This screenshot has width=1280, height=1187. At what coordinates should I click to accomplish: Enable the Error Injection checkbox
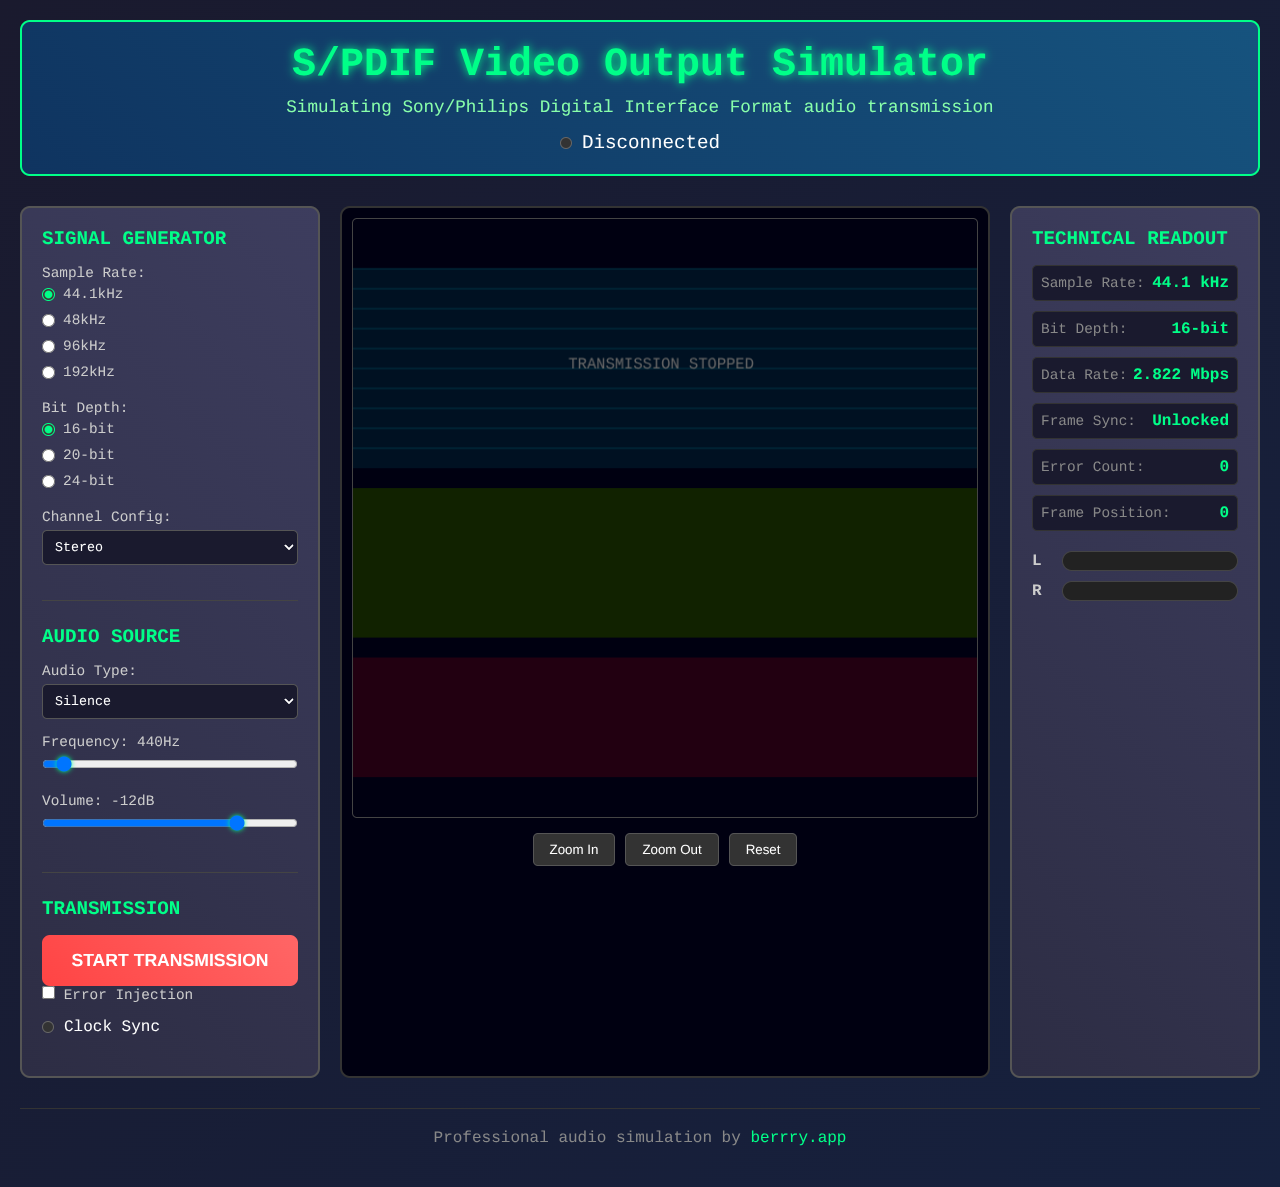(x=48, y=992)
